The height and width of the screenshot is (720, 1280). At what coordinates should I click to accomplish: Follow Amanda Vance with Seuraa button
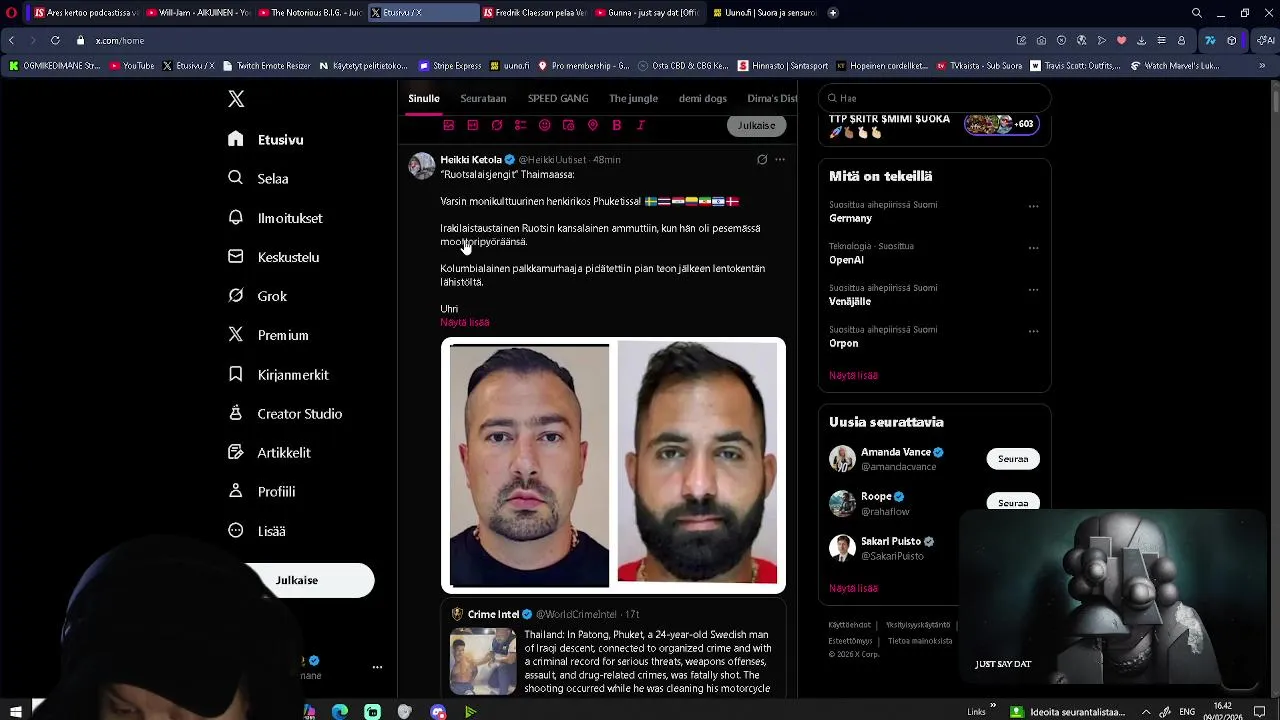1013,459
